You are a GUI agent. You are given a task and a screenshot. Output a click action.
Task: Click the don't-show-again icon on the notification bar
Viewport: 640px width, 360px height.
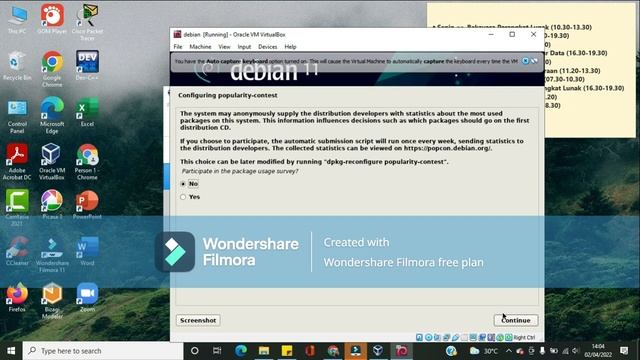534,61
